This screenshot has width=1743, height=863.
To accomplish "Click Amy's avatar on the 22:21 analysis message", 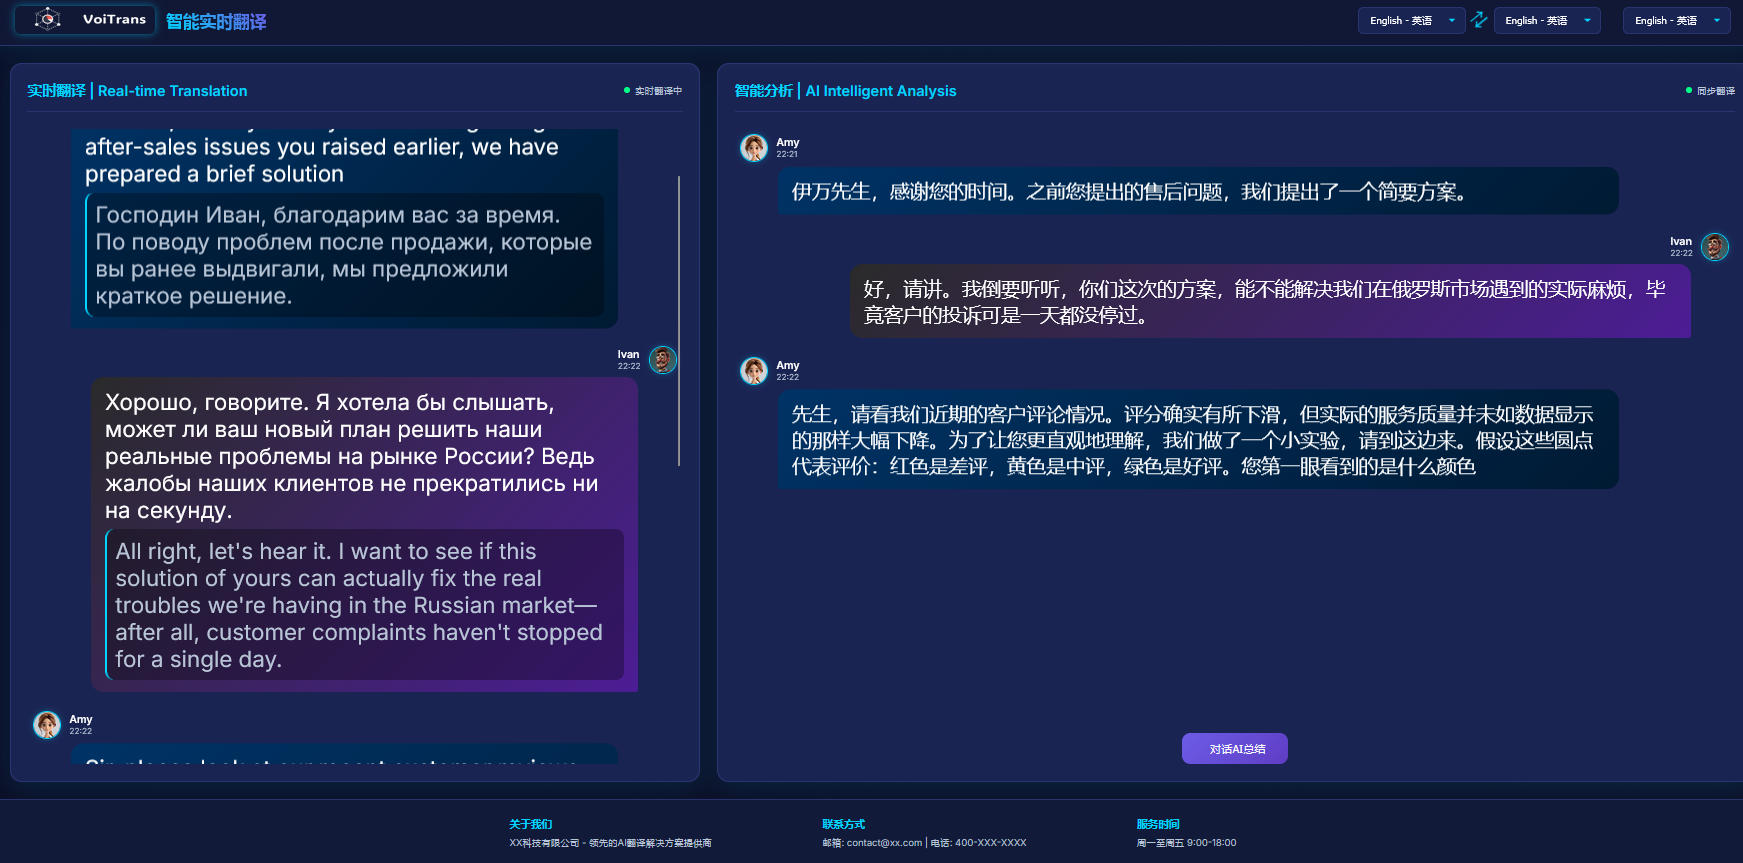I will [753, 148].
